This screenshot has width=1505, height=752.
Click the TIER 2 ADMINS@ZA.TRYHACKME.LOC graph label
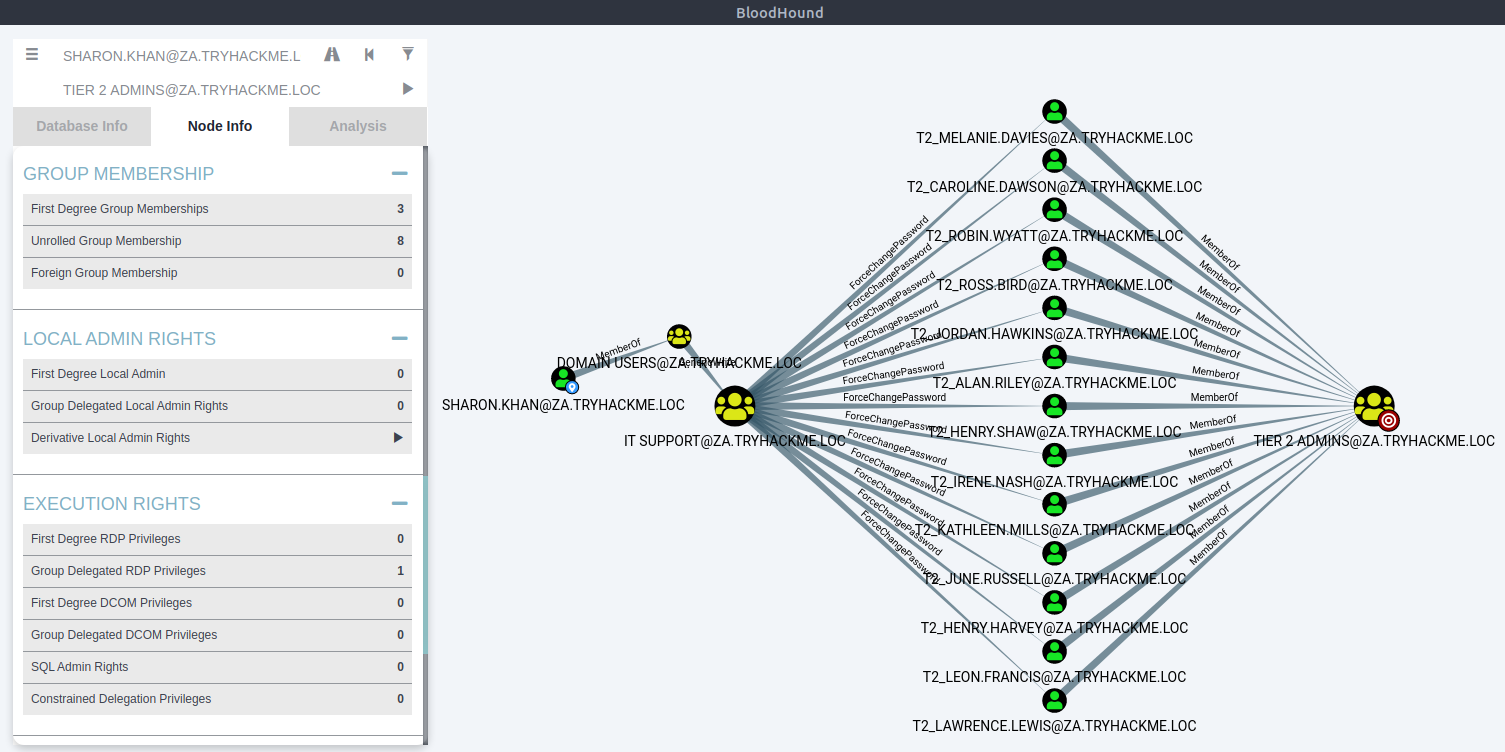(1374, 441)
